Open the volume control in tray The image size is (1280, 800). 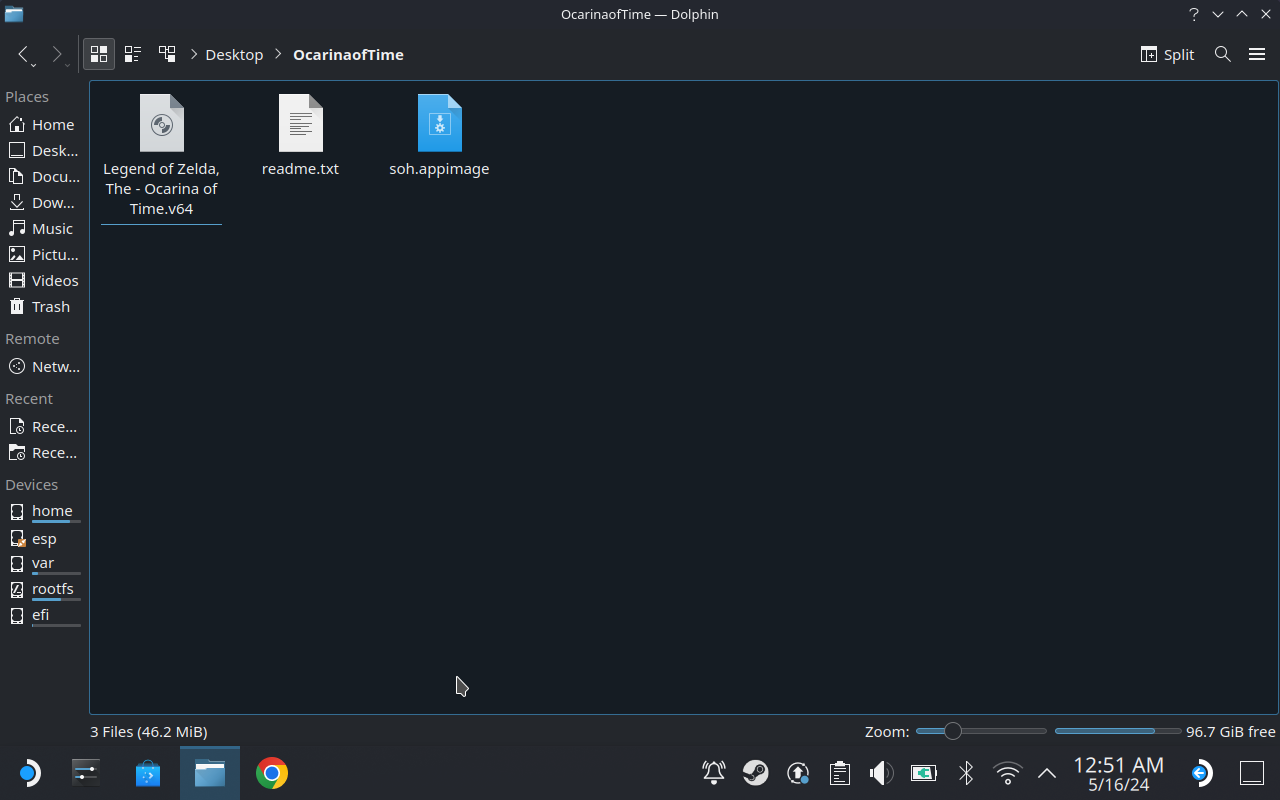(881, 773)
